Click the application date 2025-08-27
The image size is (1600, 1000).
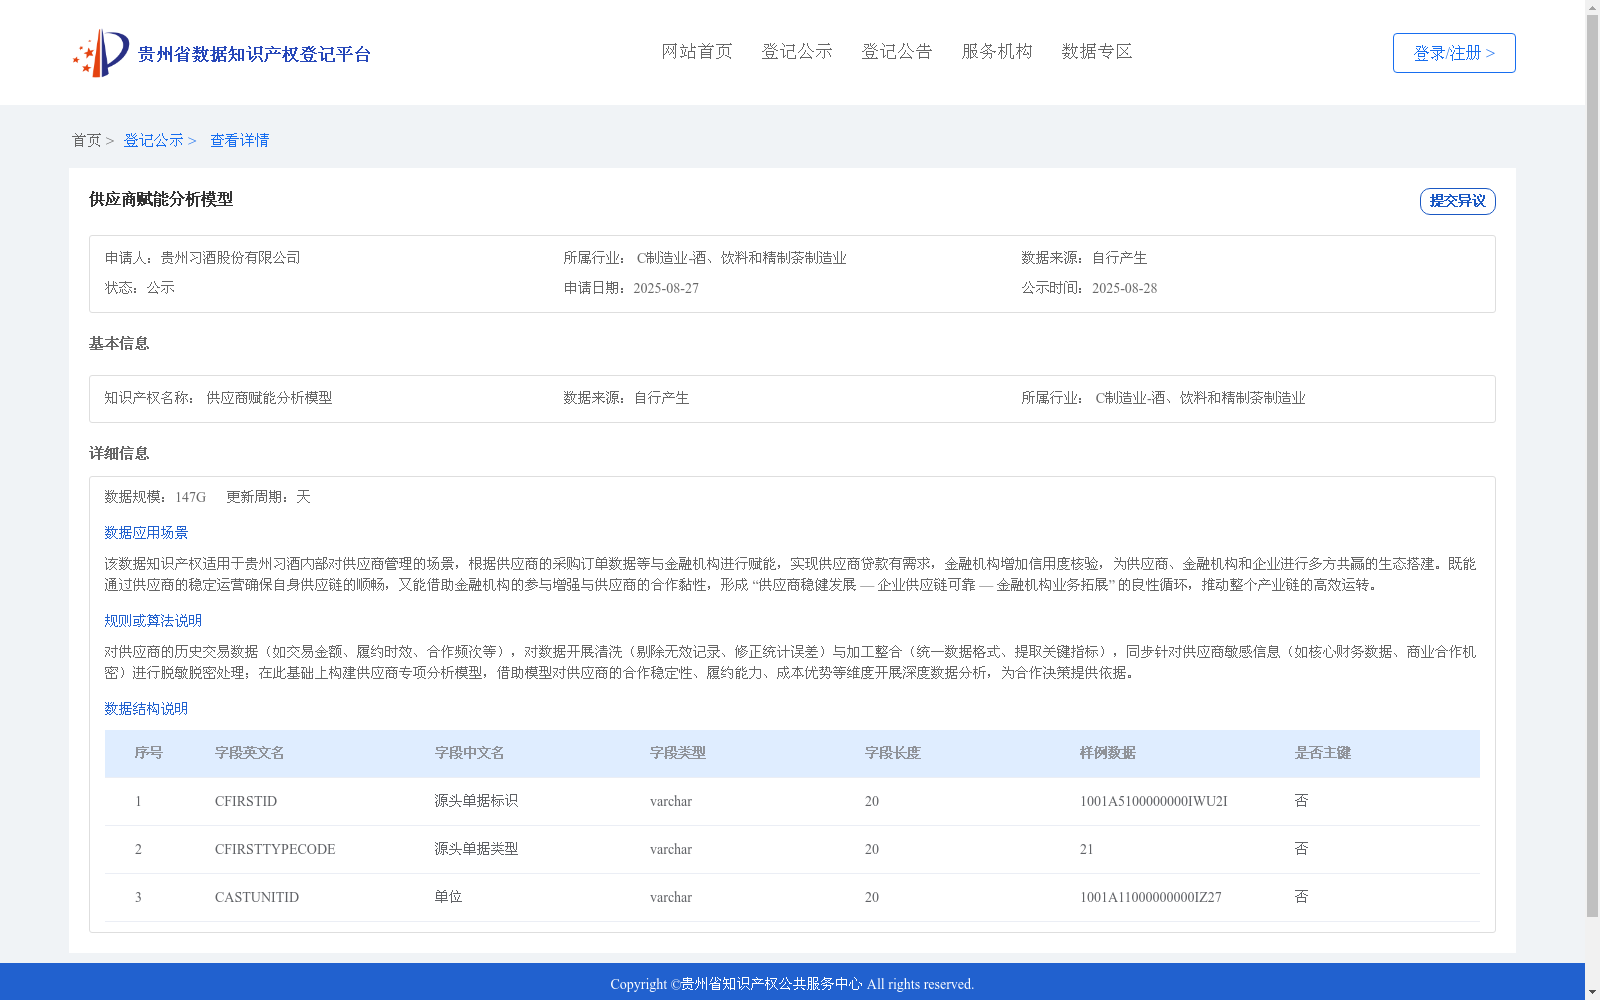(666, 288)
